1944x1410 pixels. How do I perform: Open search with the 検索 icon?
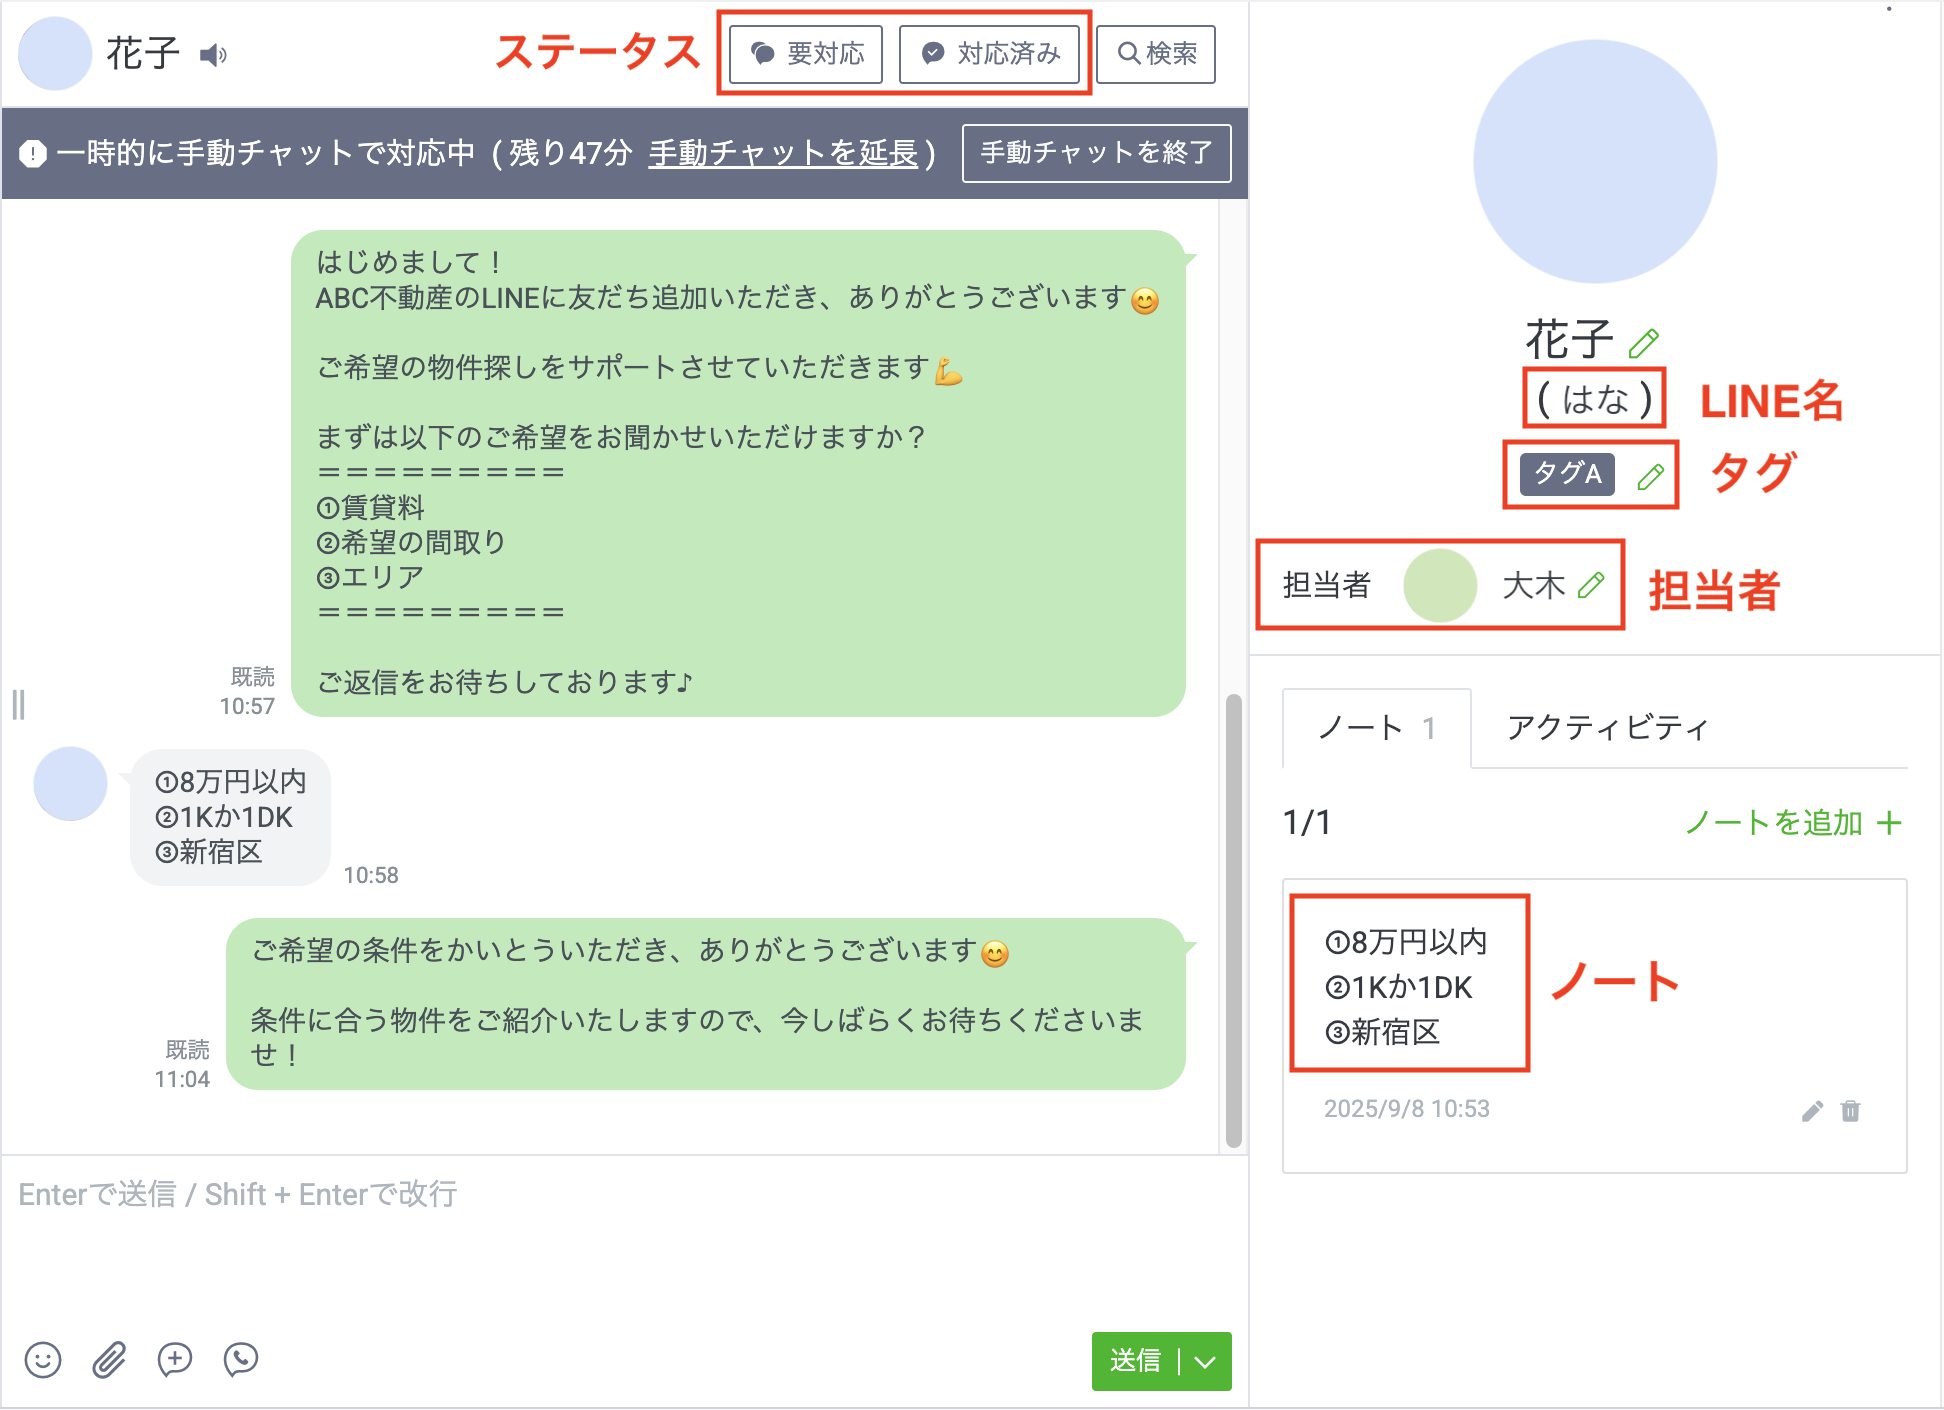click(x=1155, y=54)
